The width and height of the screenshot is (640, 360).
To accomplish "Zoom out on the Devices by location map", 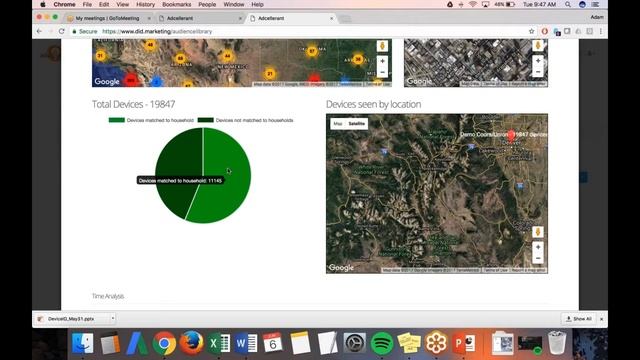I will coord(538,258).
